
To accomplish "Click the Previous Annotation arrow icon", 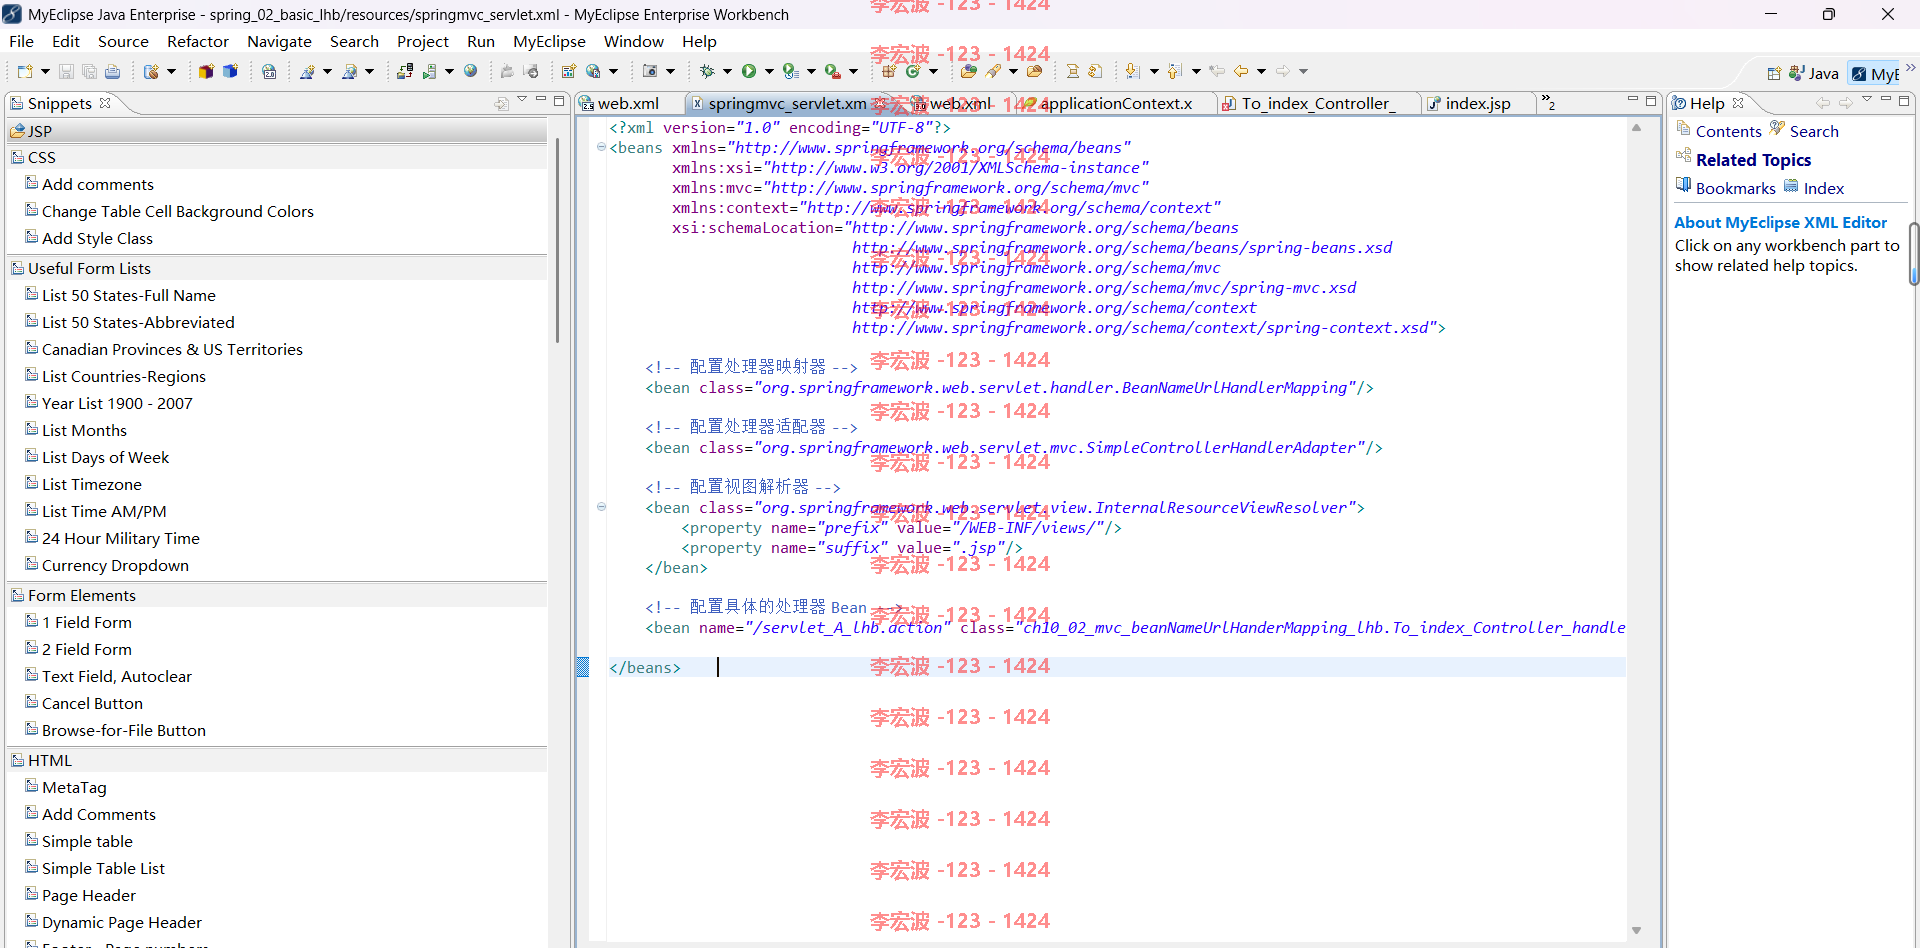I will (x=1174, y=71).
